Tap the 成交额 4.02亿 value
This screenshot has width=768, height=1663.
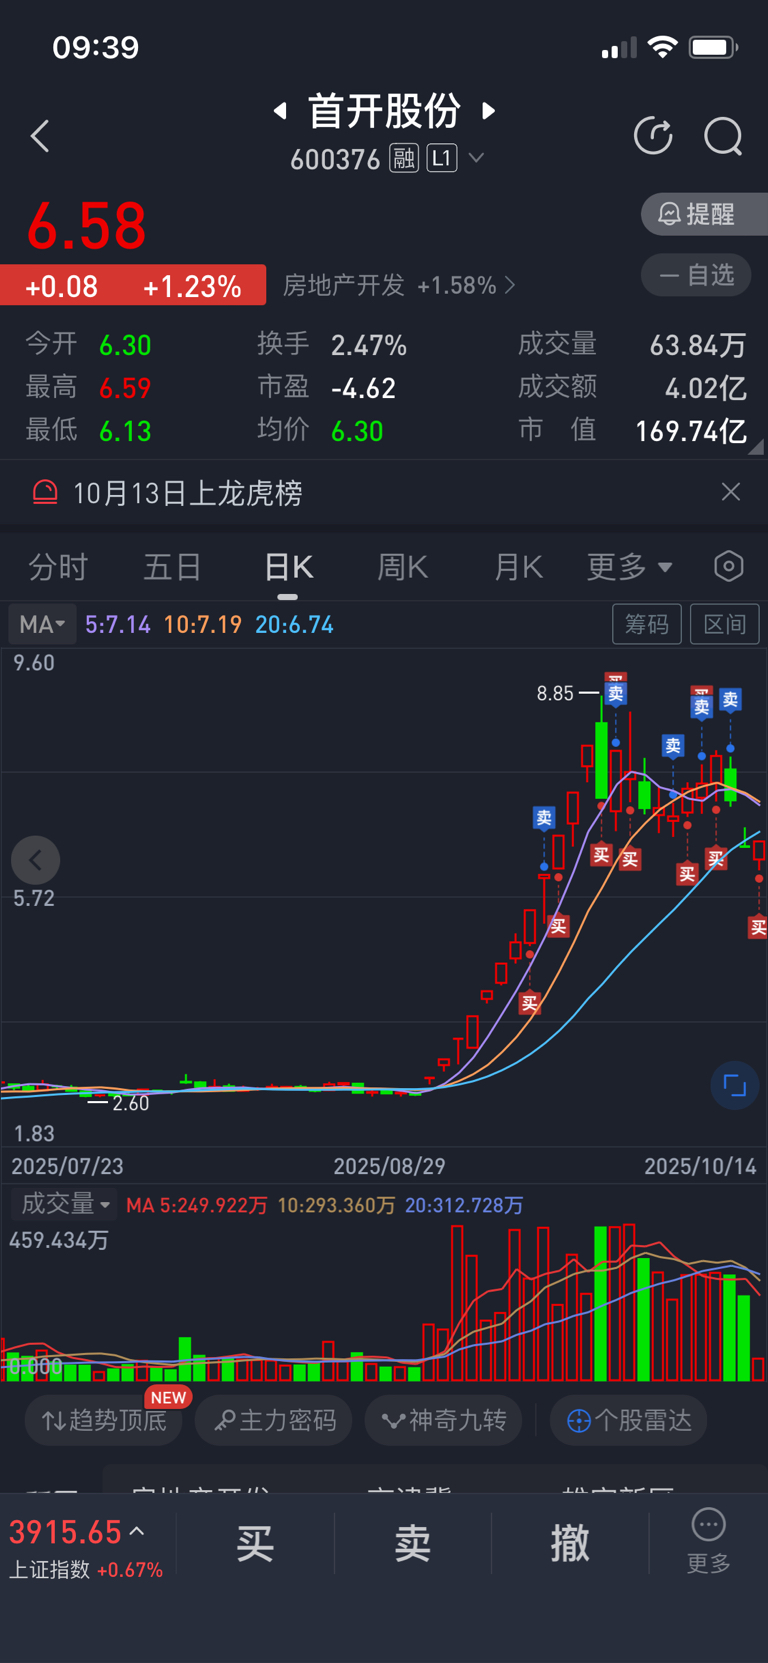tap(705, 388)
